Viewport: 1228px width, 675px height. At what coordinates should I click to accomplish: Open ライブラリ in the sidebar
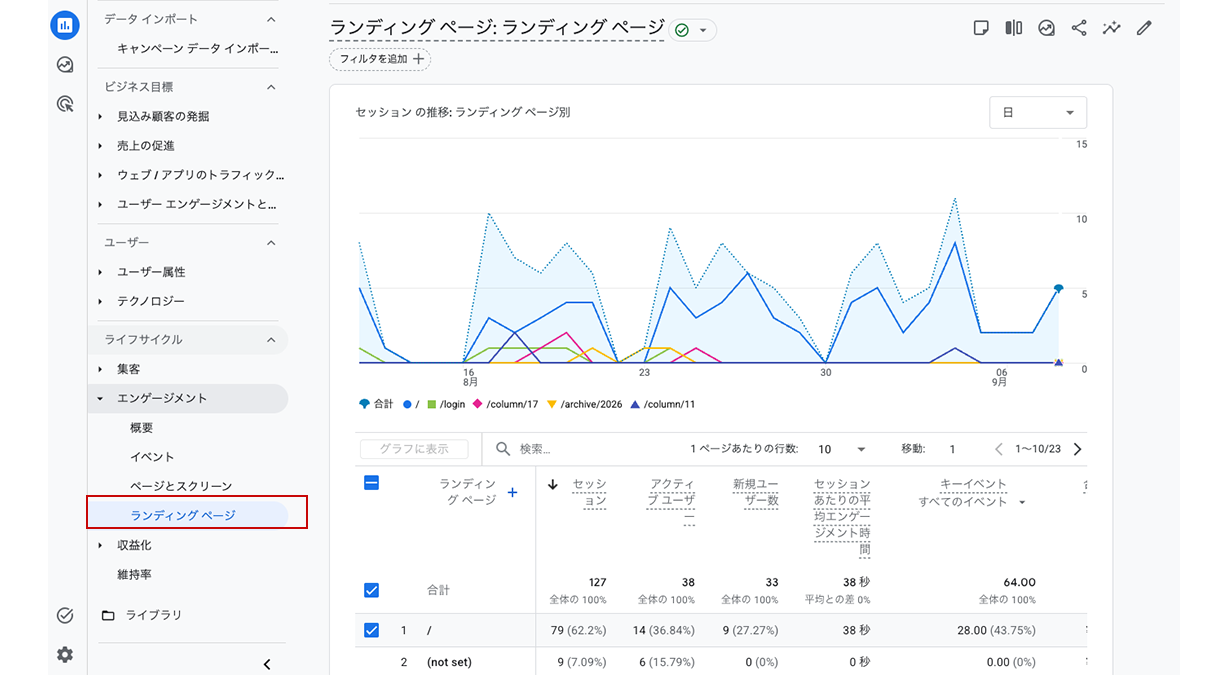coord(153,616)
